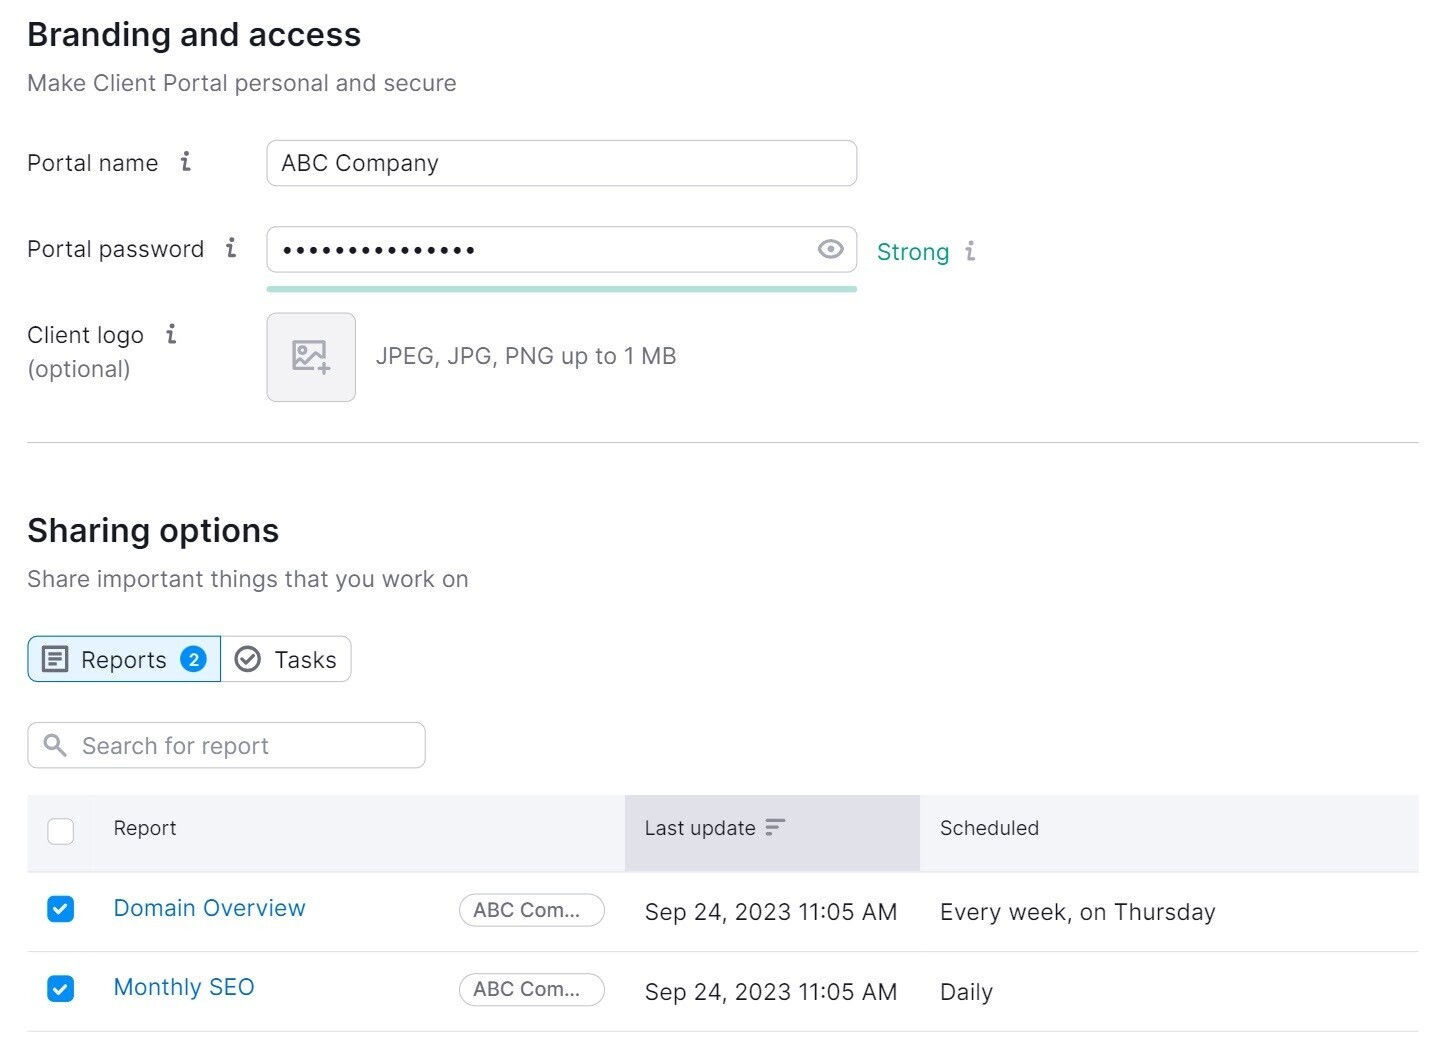This screenshot has width=1434, height=1058.
Task: Click the info icon next to Strong
Action: coord(971,253)
